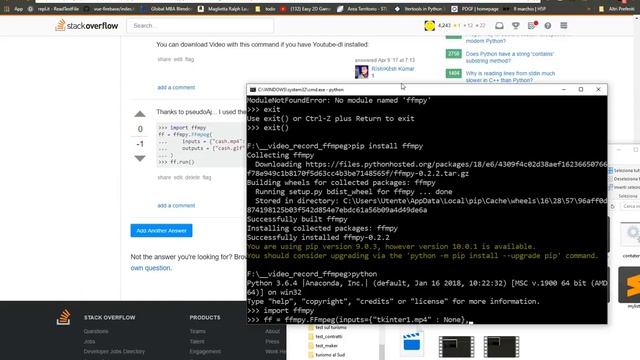Select the blue clapperboard video file in Explorer

tap(411, 342)
